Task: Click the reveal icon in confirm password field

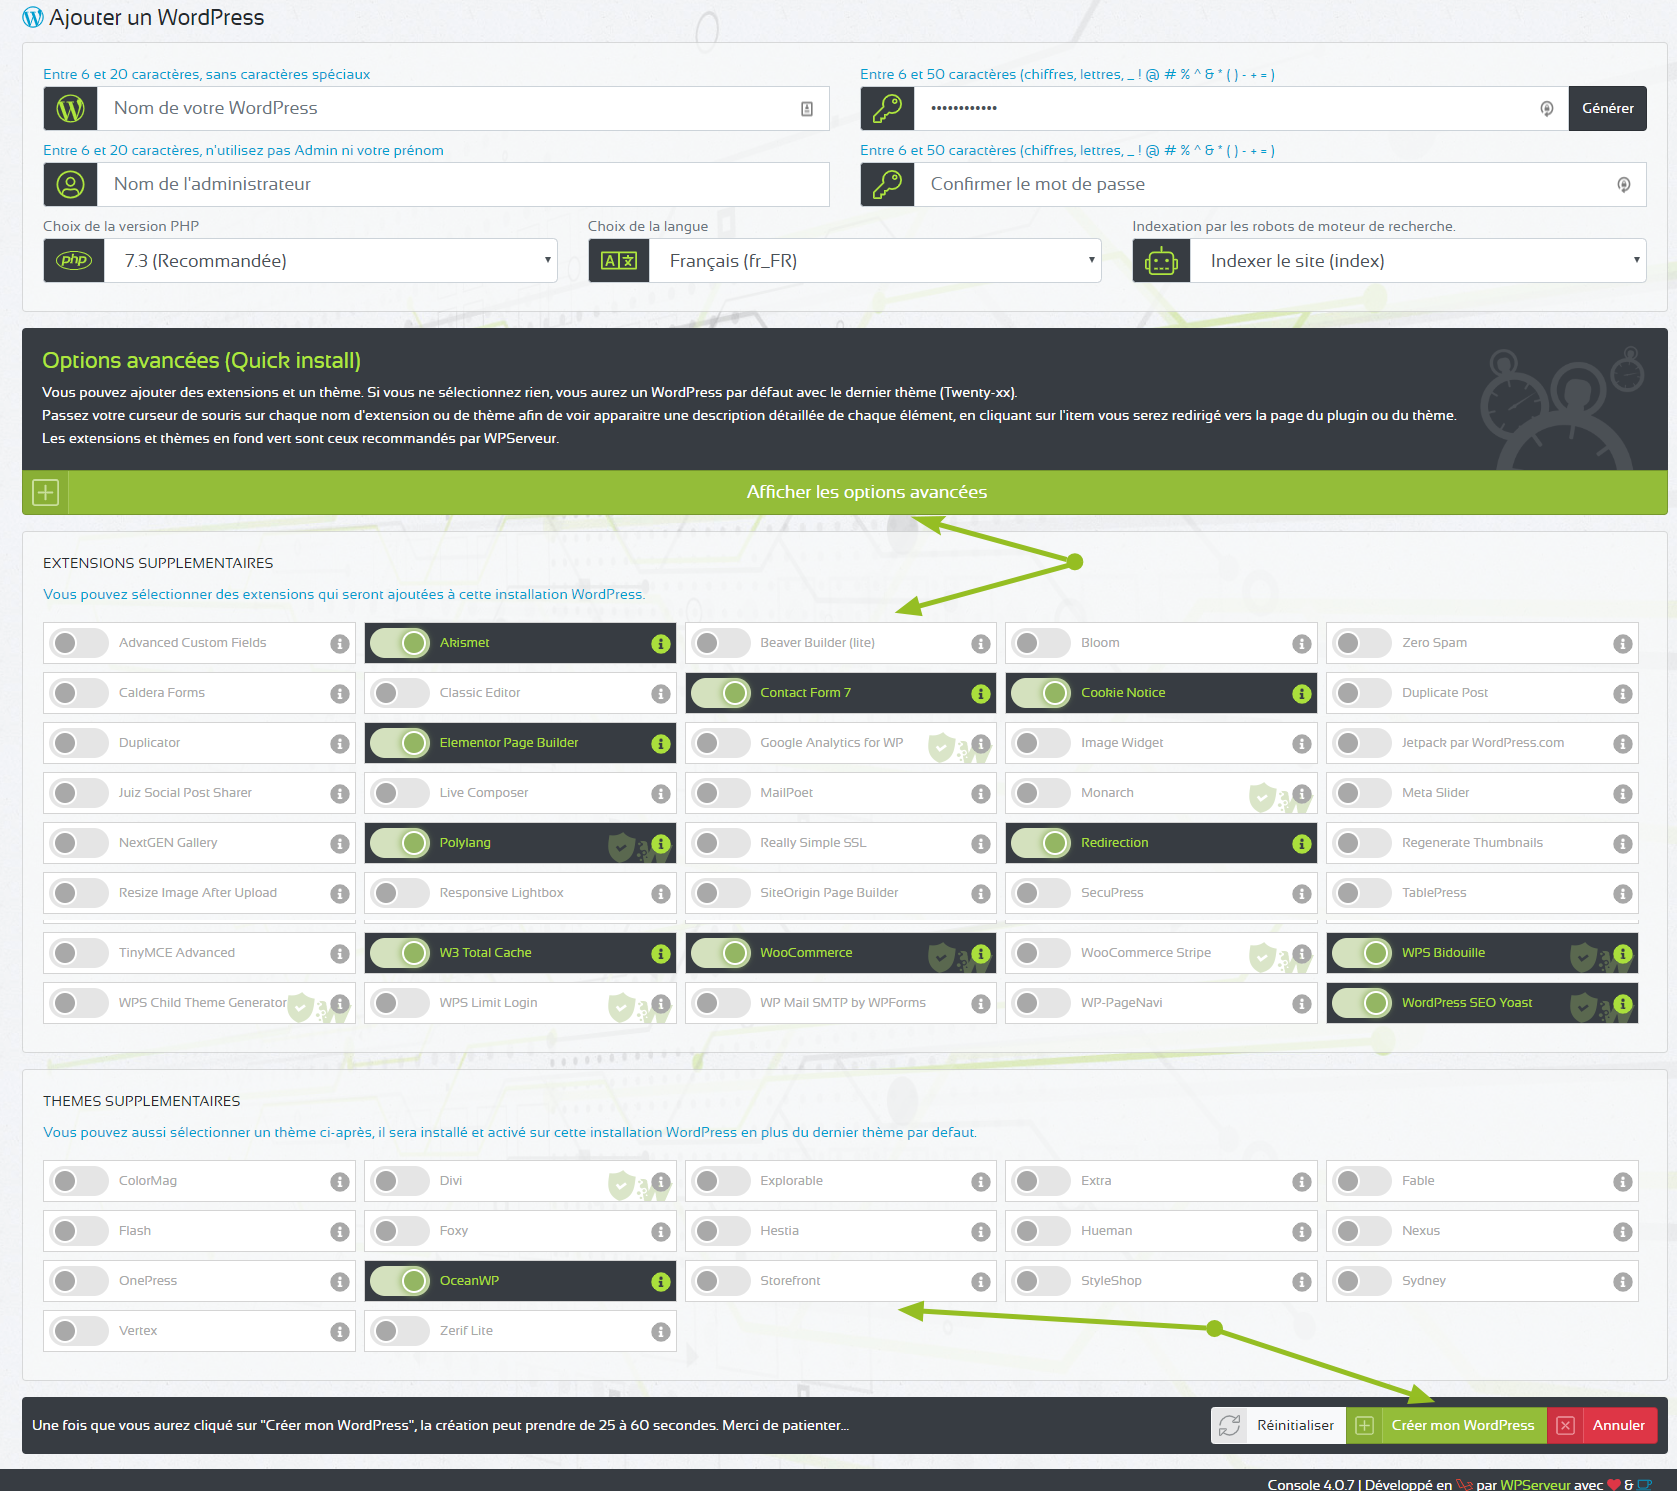Action: click(1623, 185)
